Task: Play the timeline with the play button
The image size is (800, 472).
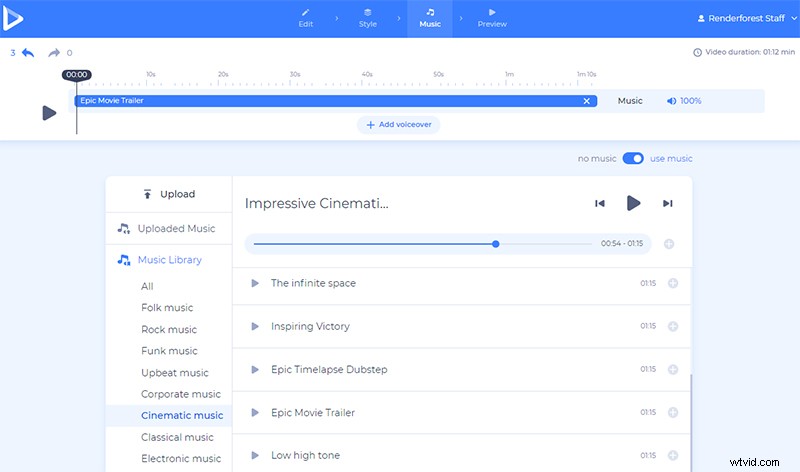Action: [49, 113]
